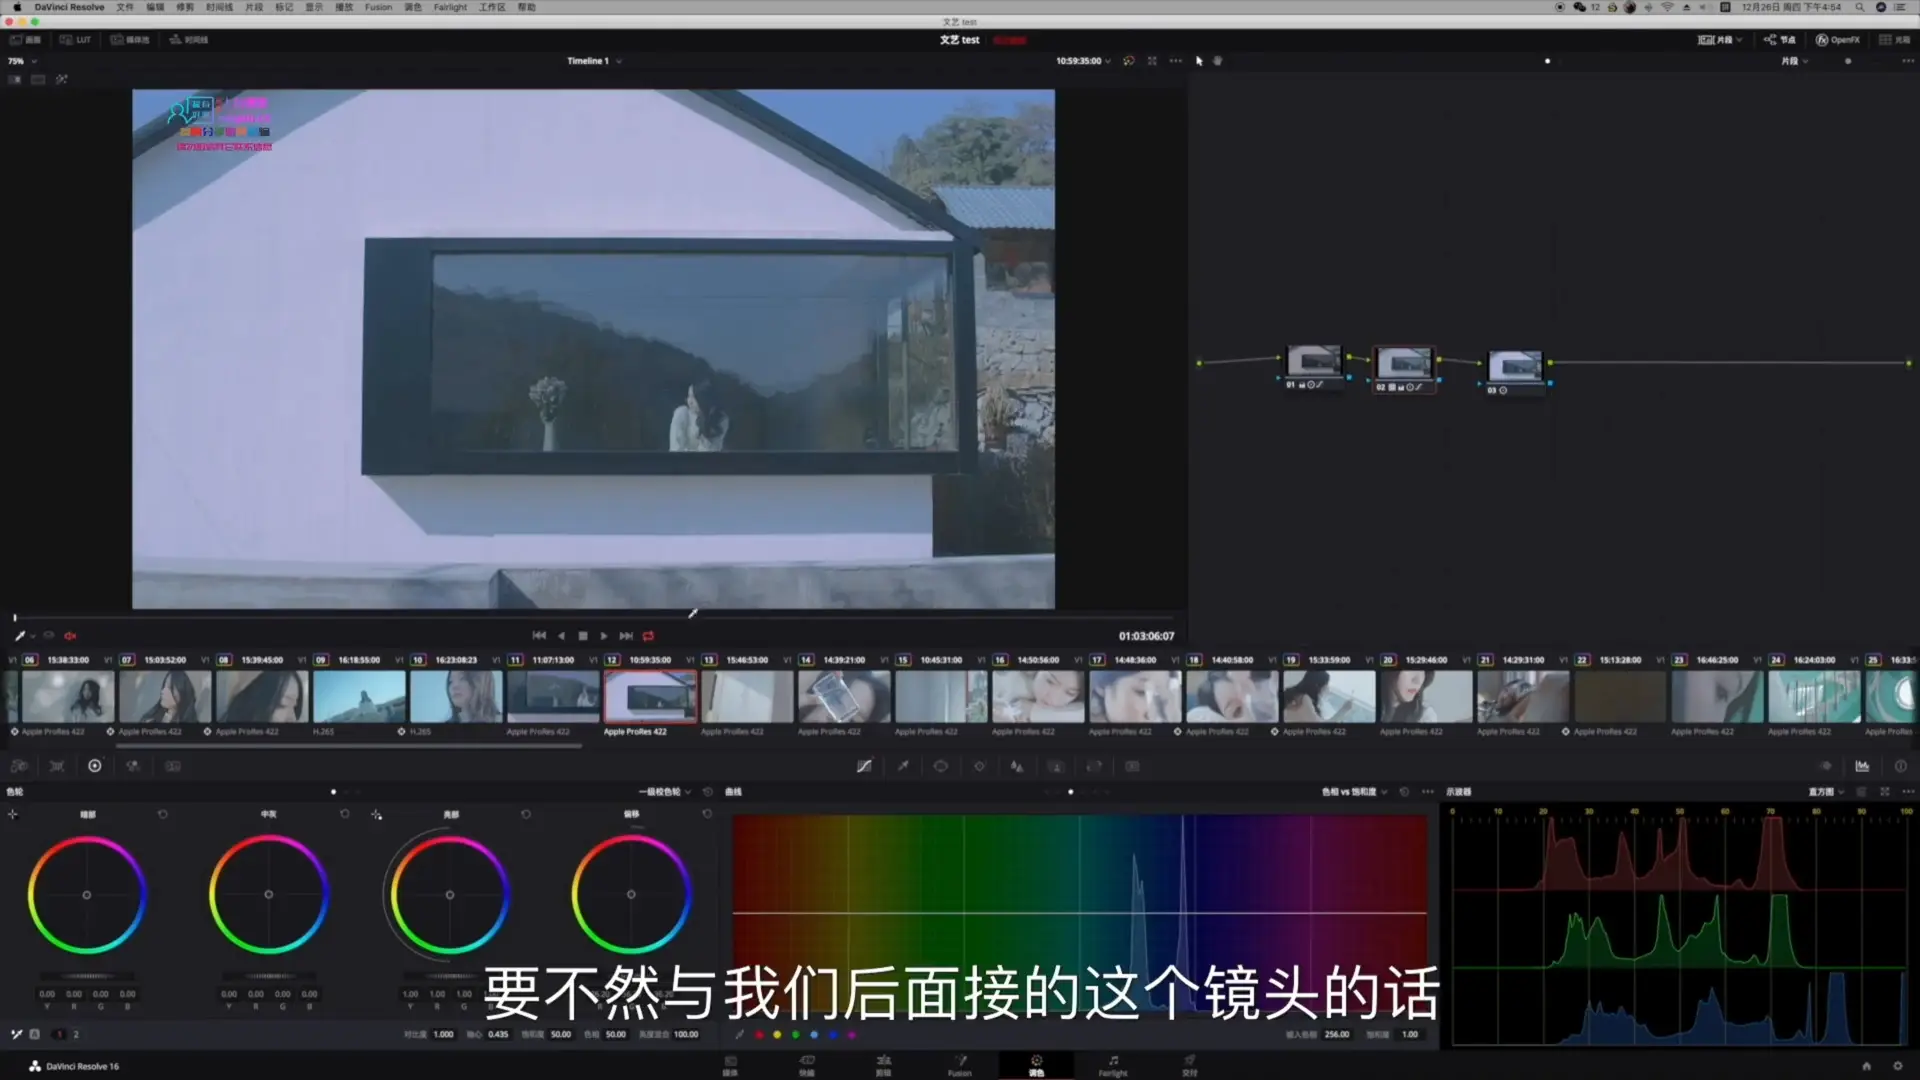Open macOS Spotlight search icon
Image resolution: width=1920 pixels, height=1080 pixels.
(1860, 7)
